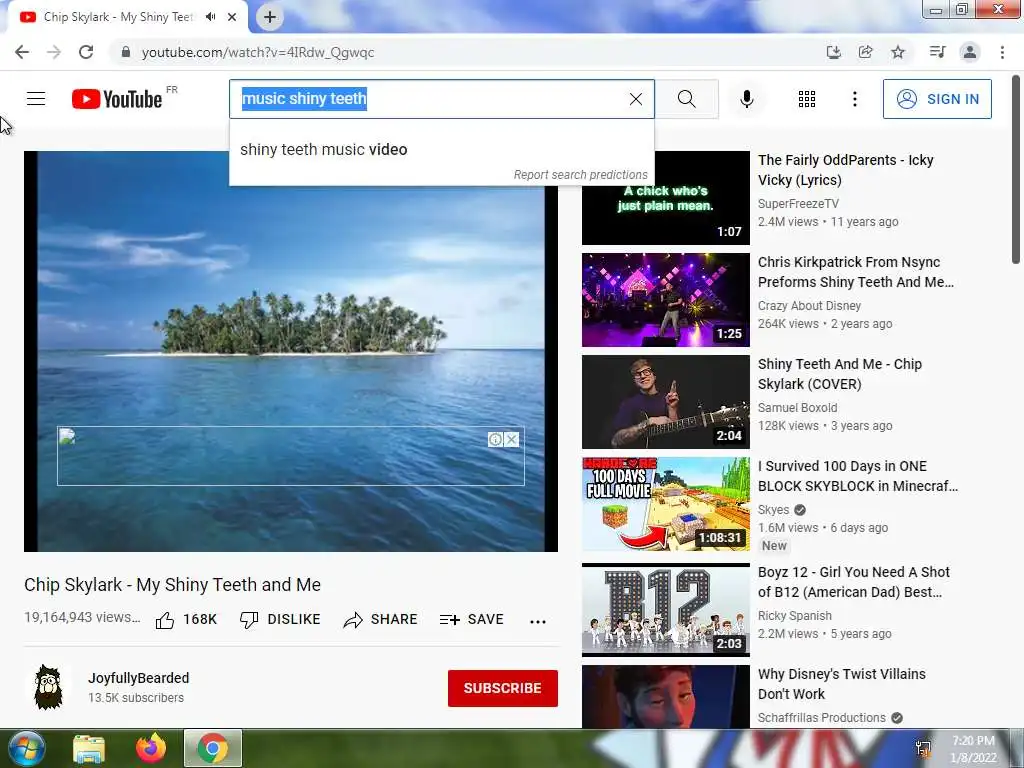The width and height of the screenshot is (1024, 768).
Task: Click the install app icon in address bar
Action: pos(833,52)
